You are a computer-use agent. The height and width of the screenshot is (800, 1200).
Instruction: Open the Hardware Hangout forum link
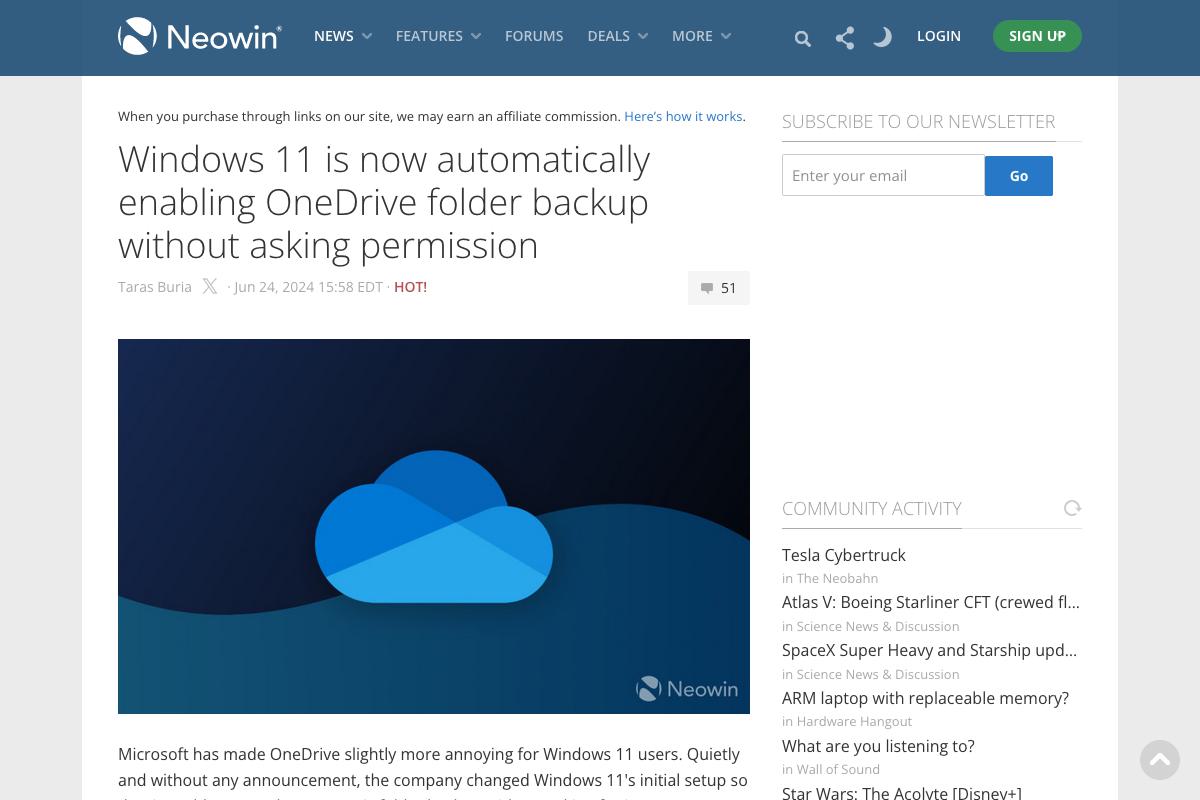[854, 721]
